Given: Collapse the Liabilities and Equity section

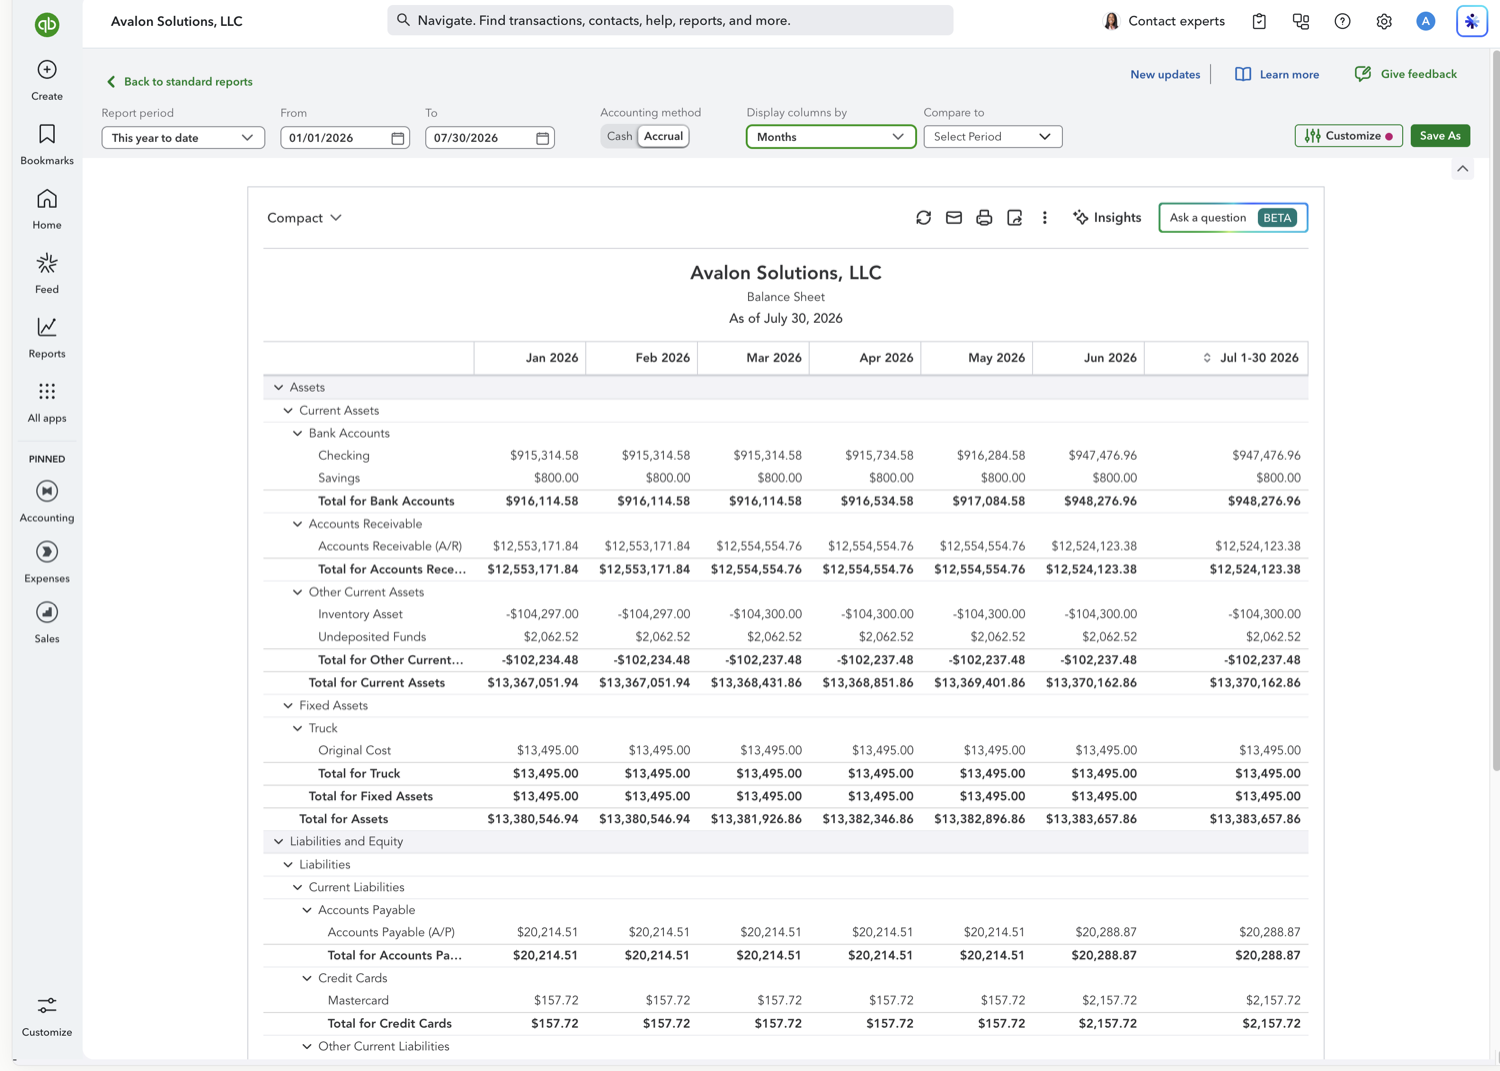Looking at the screenshot, I should [279, 842].
